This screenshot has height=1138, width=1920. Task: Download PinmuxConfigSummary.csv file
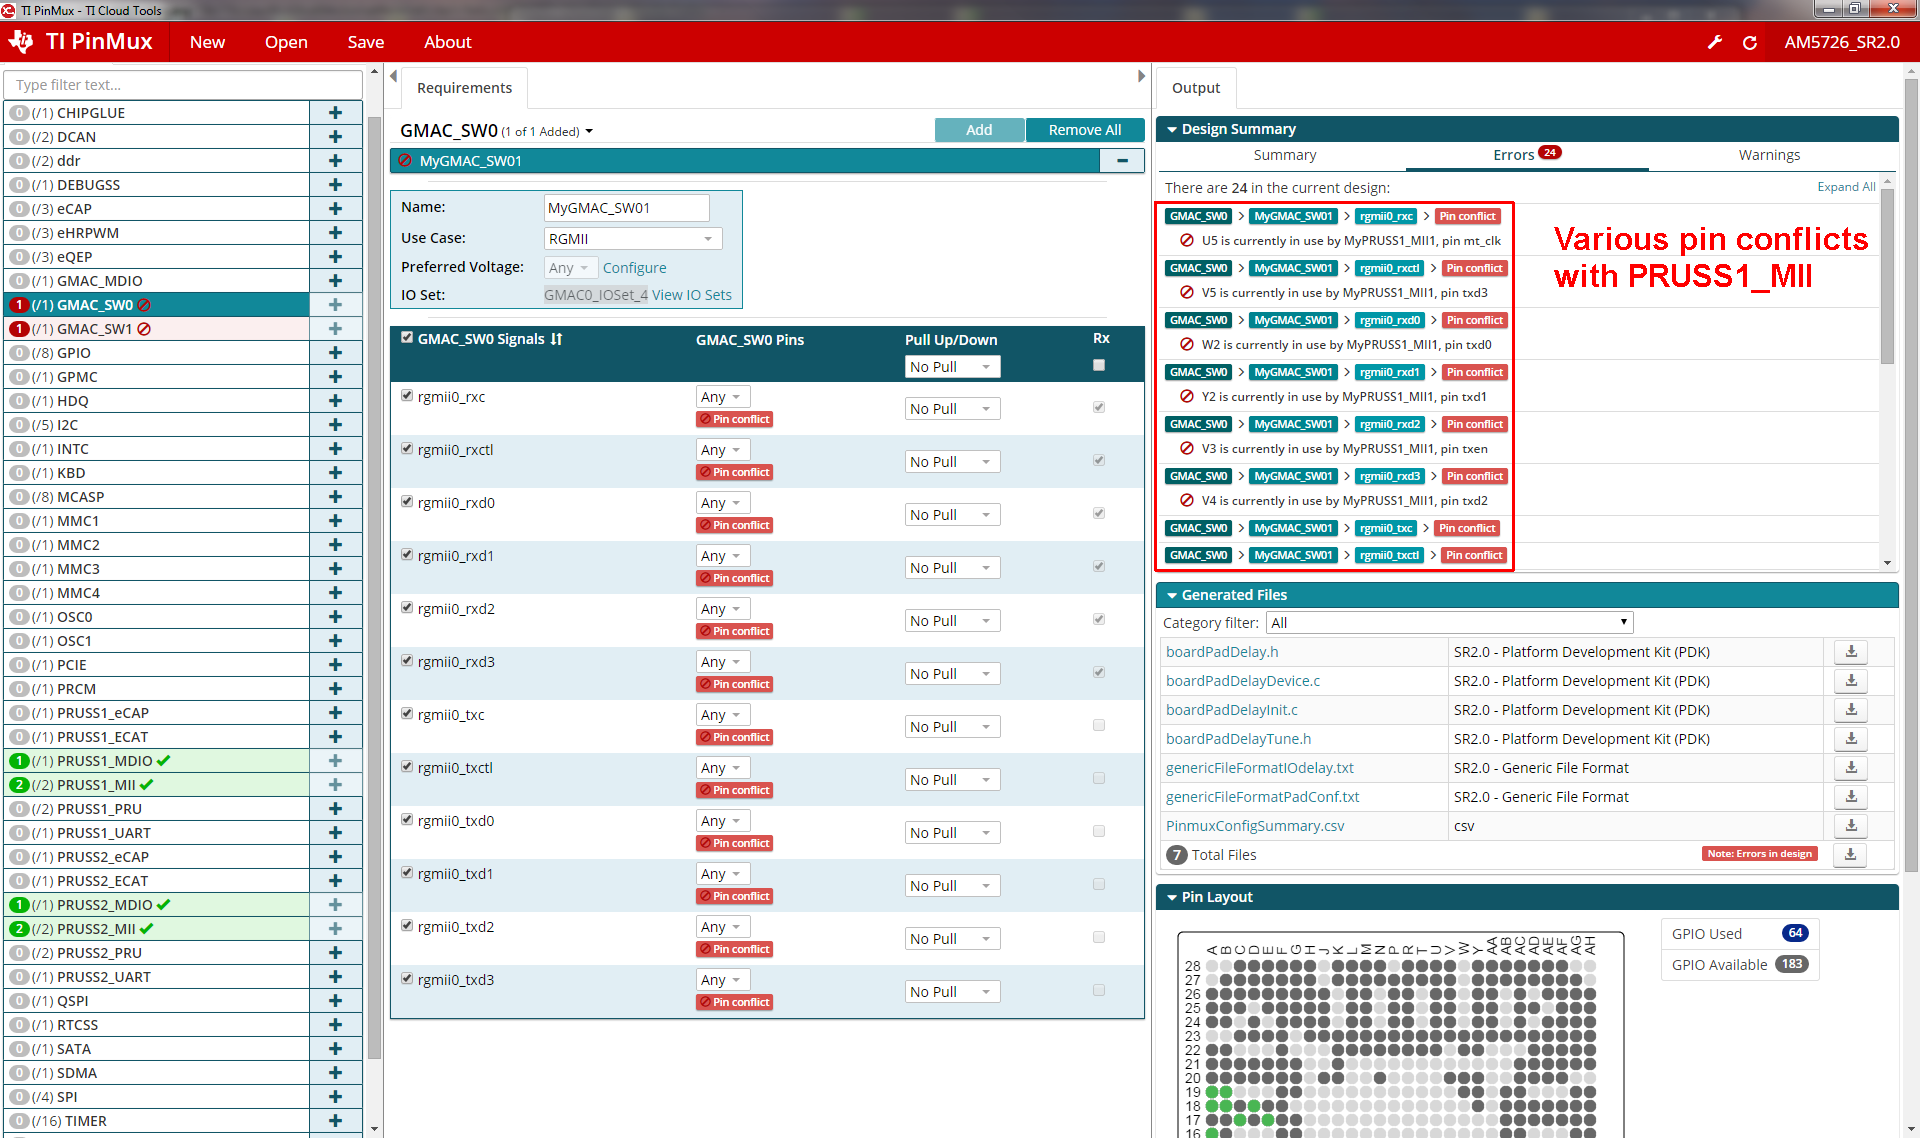[x=1850, y=826]
